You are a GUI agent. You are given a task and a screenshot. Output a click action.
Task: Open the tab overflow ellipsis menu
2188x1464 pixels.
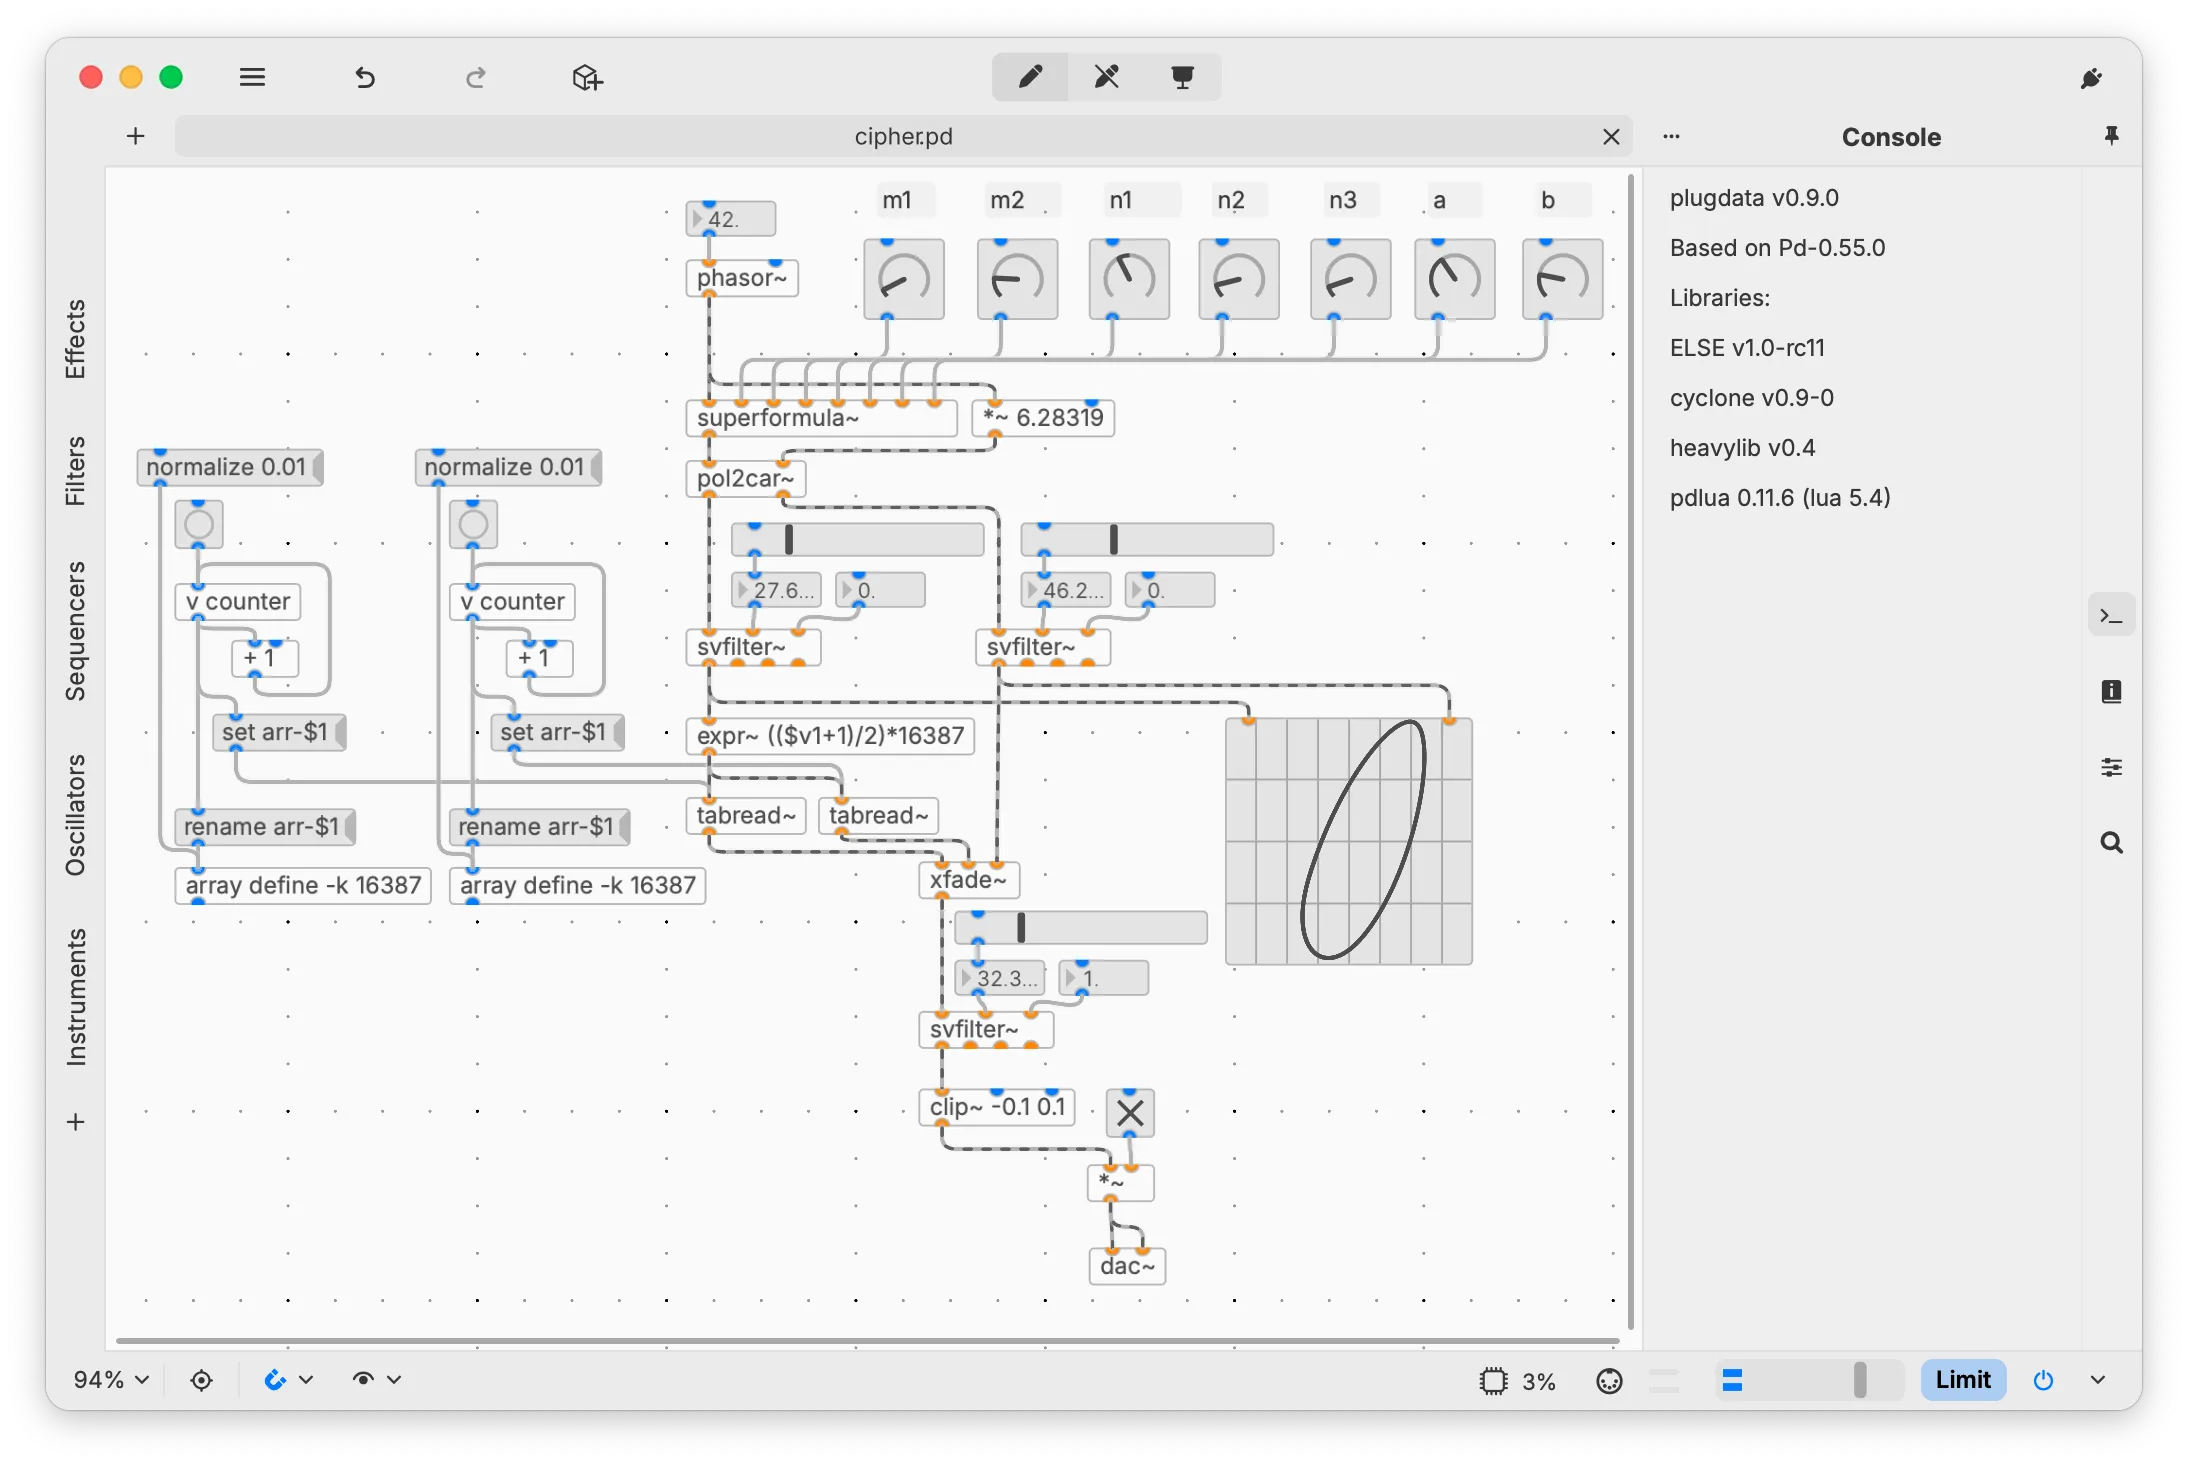click(x=1670, y=136)
